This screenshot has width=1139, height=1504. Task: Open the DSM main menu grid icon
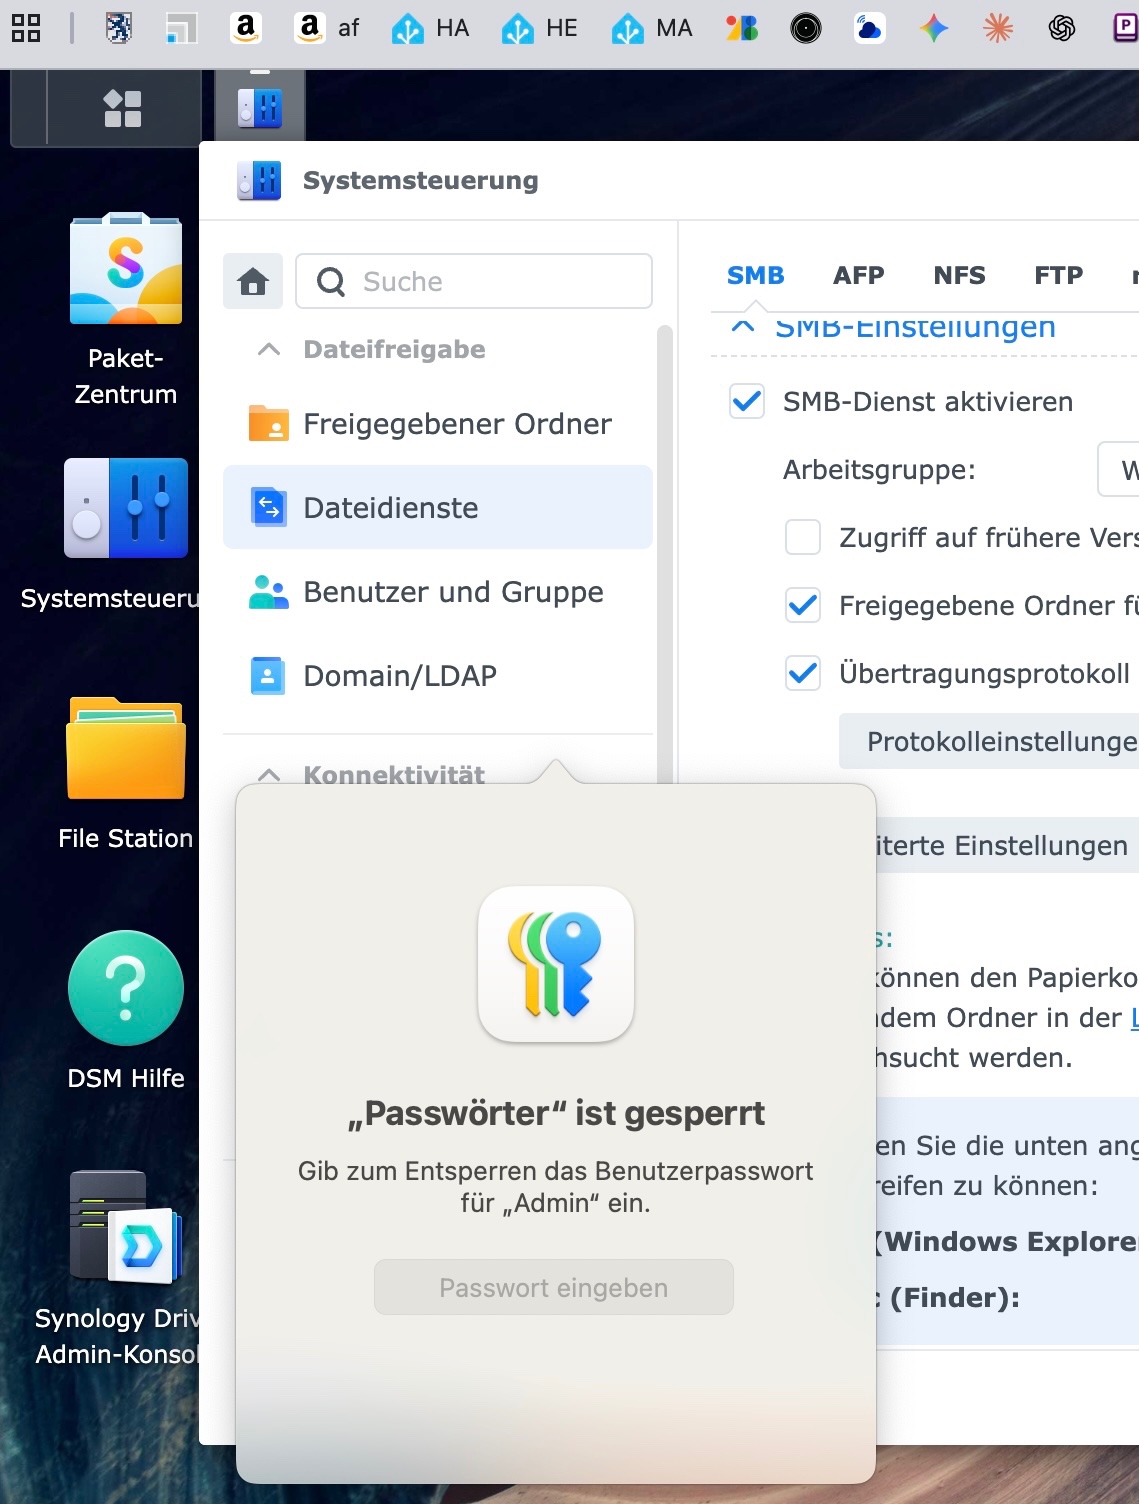[x=123, y=108]
